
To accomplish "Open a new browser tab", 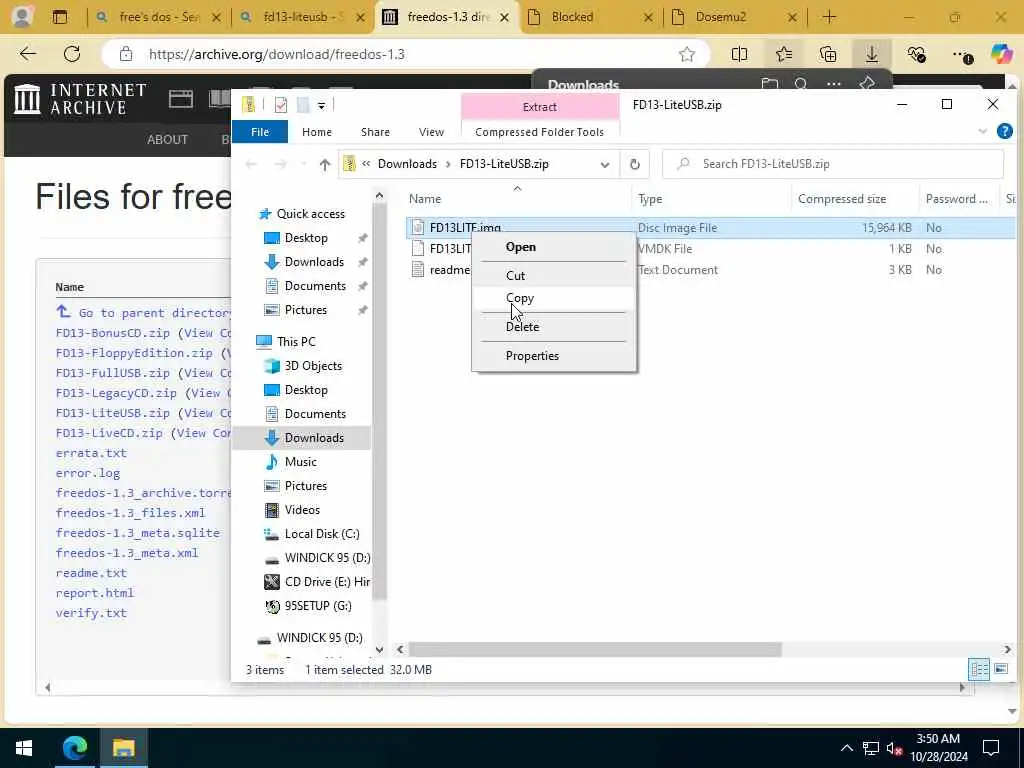I will 829,17.
